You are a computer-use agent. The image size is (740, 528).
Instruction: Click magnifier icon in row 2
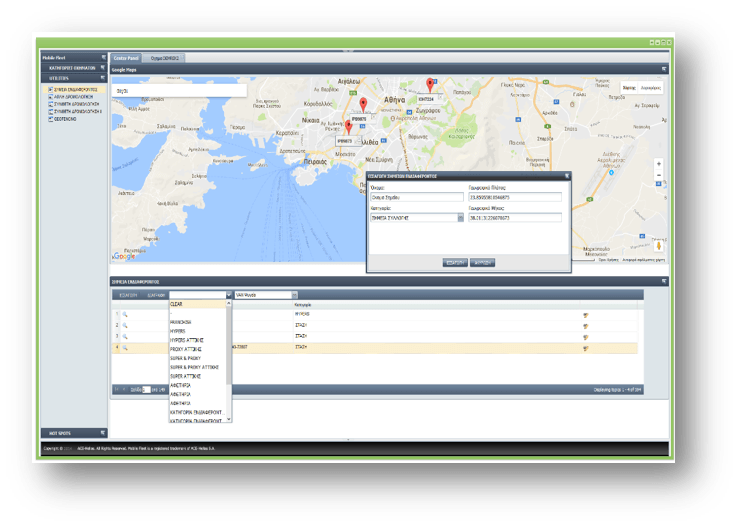click(x=125, y=325)
